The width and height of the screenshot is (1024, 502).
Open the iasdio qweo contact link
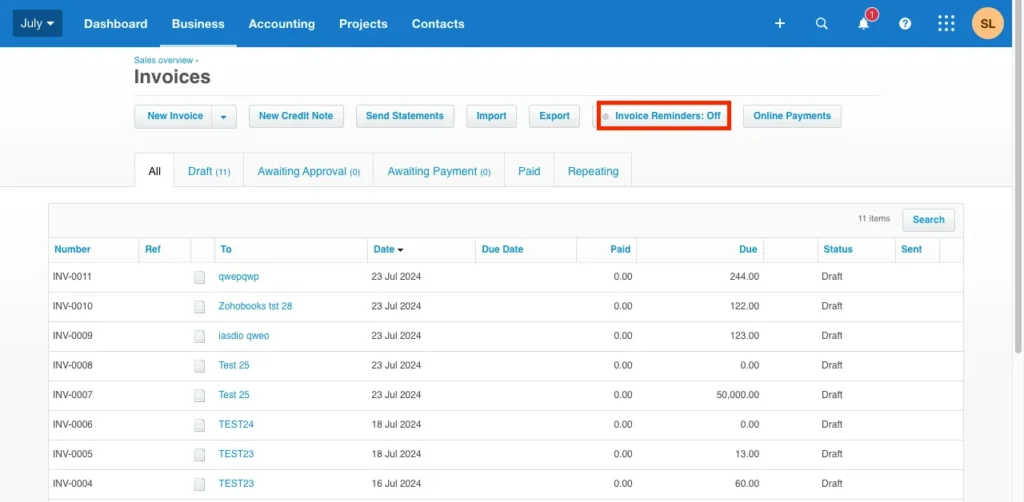click(x=244, y=336)
